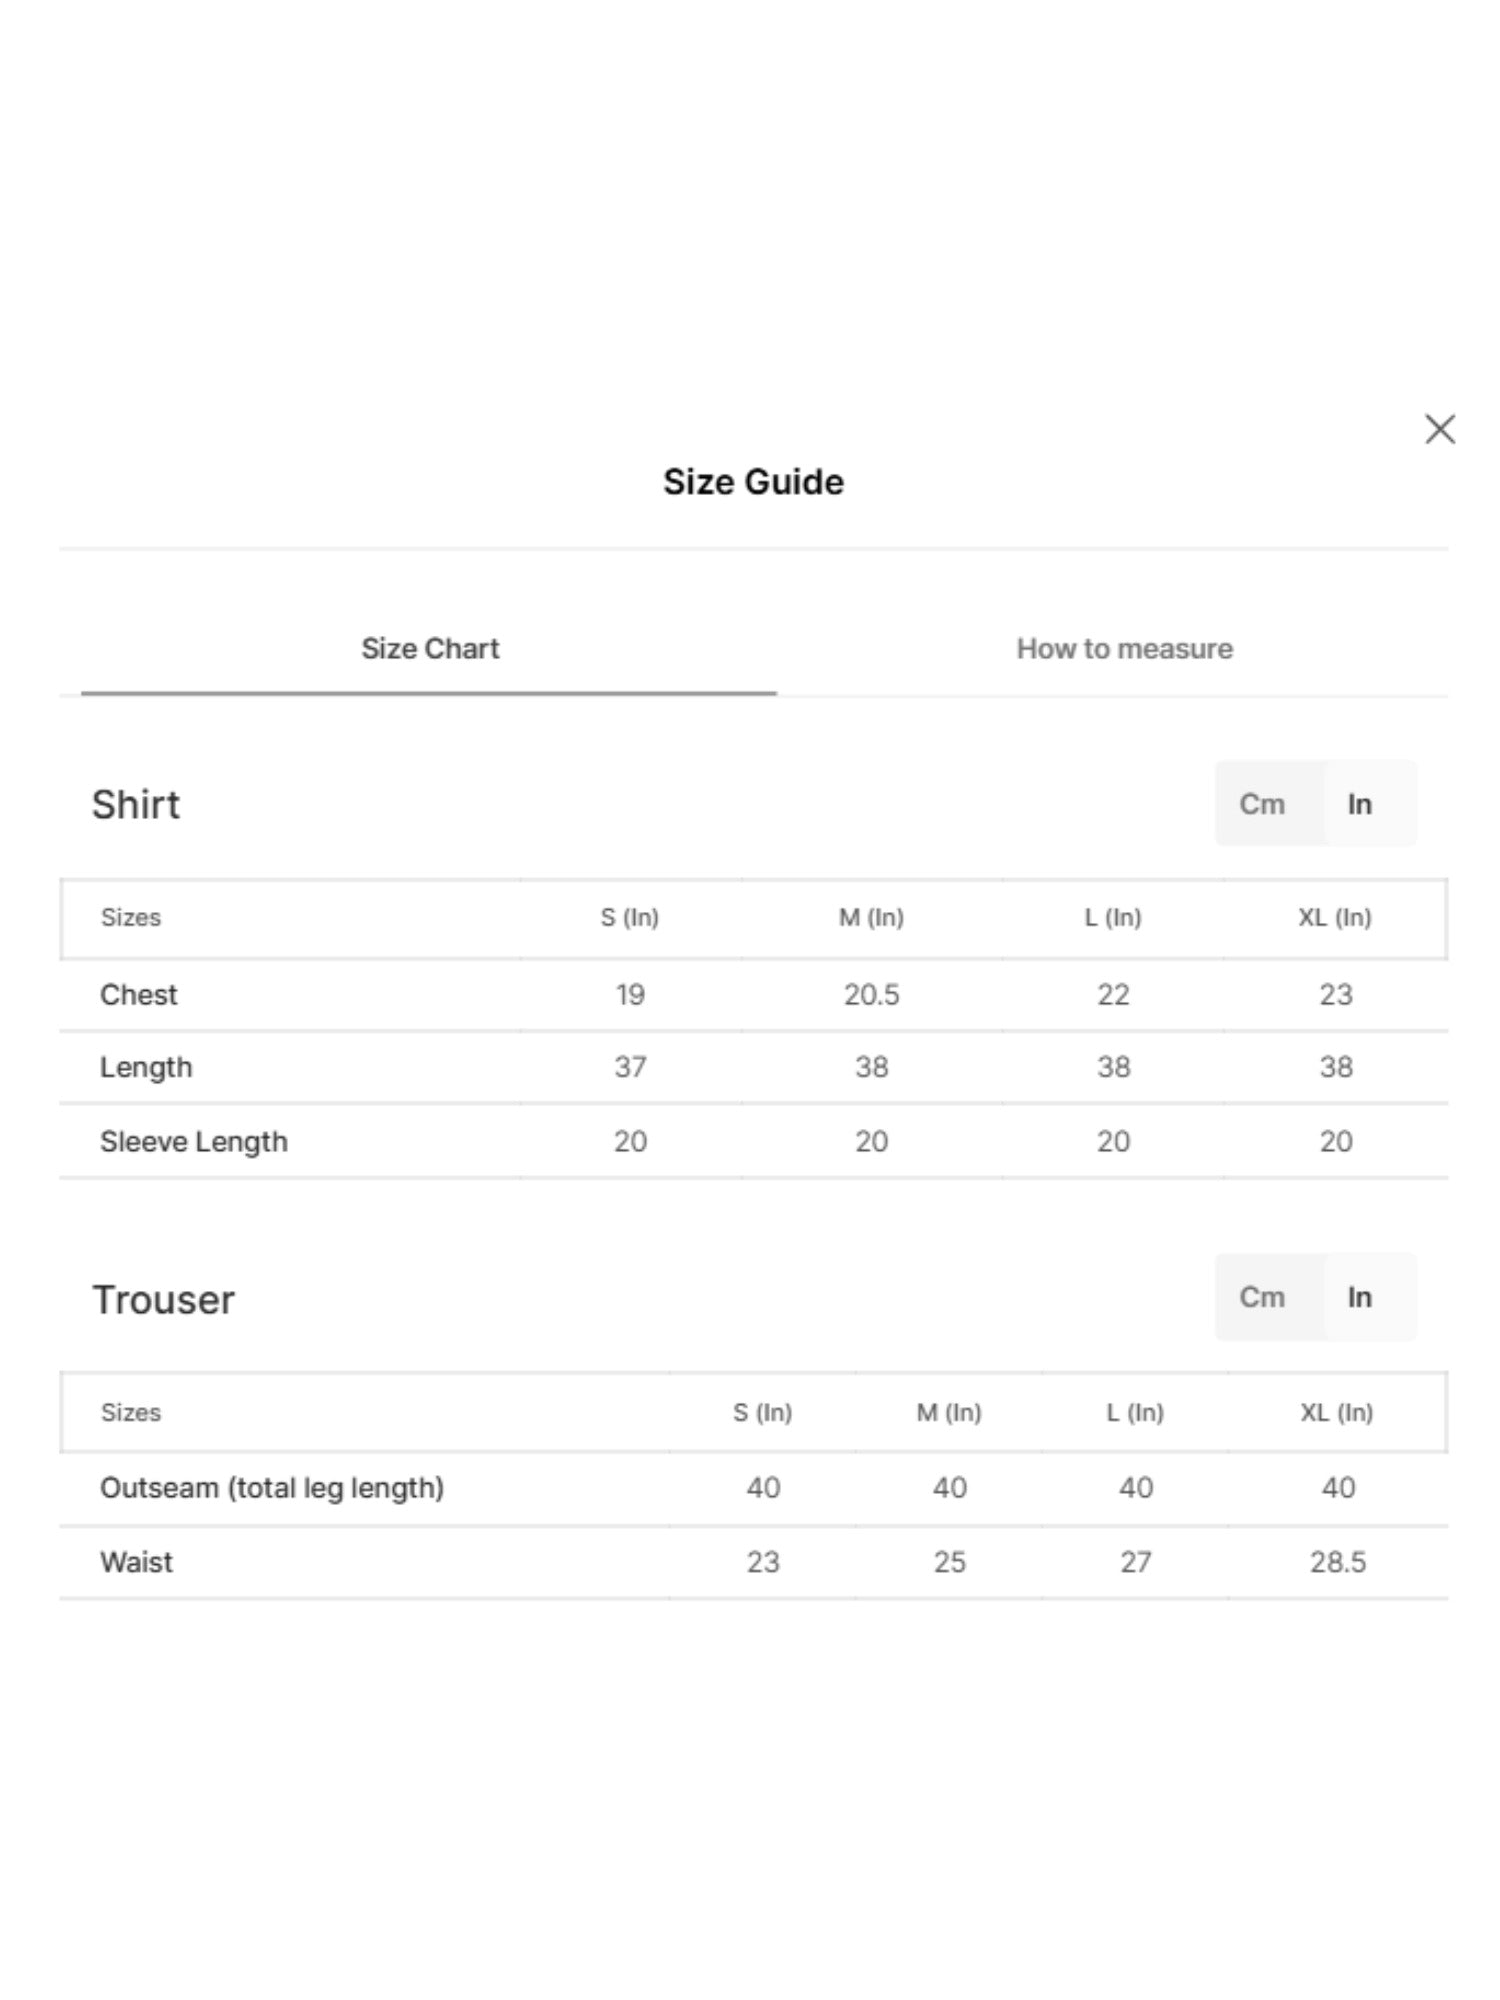Select the Chest row label

click(139, 994)
